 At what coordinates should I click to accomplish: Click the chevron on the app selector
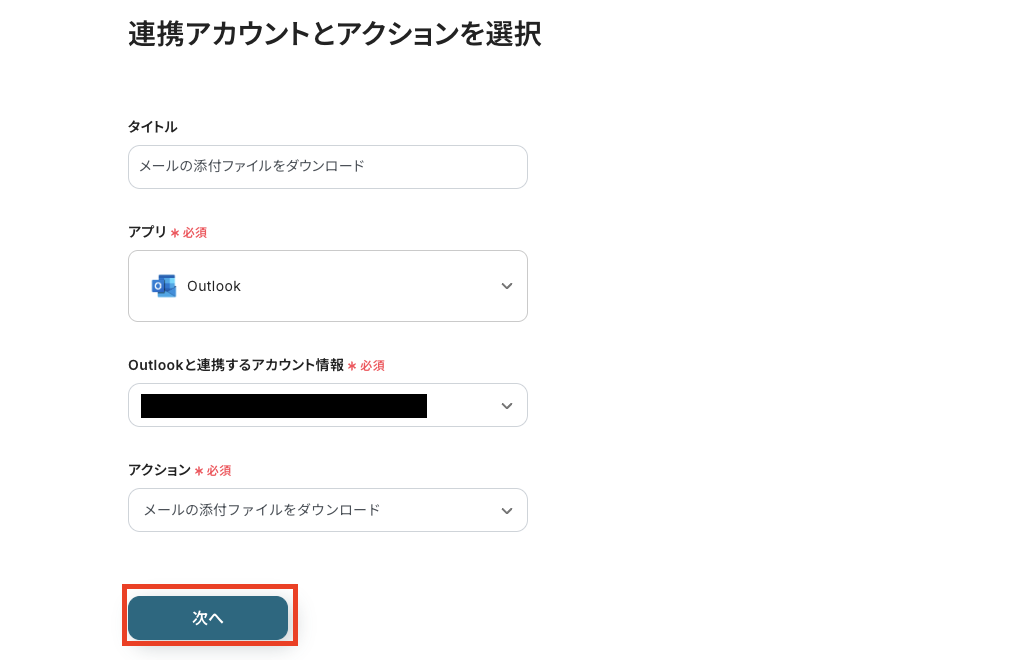click(507, 286)
